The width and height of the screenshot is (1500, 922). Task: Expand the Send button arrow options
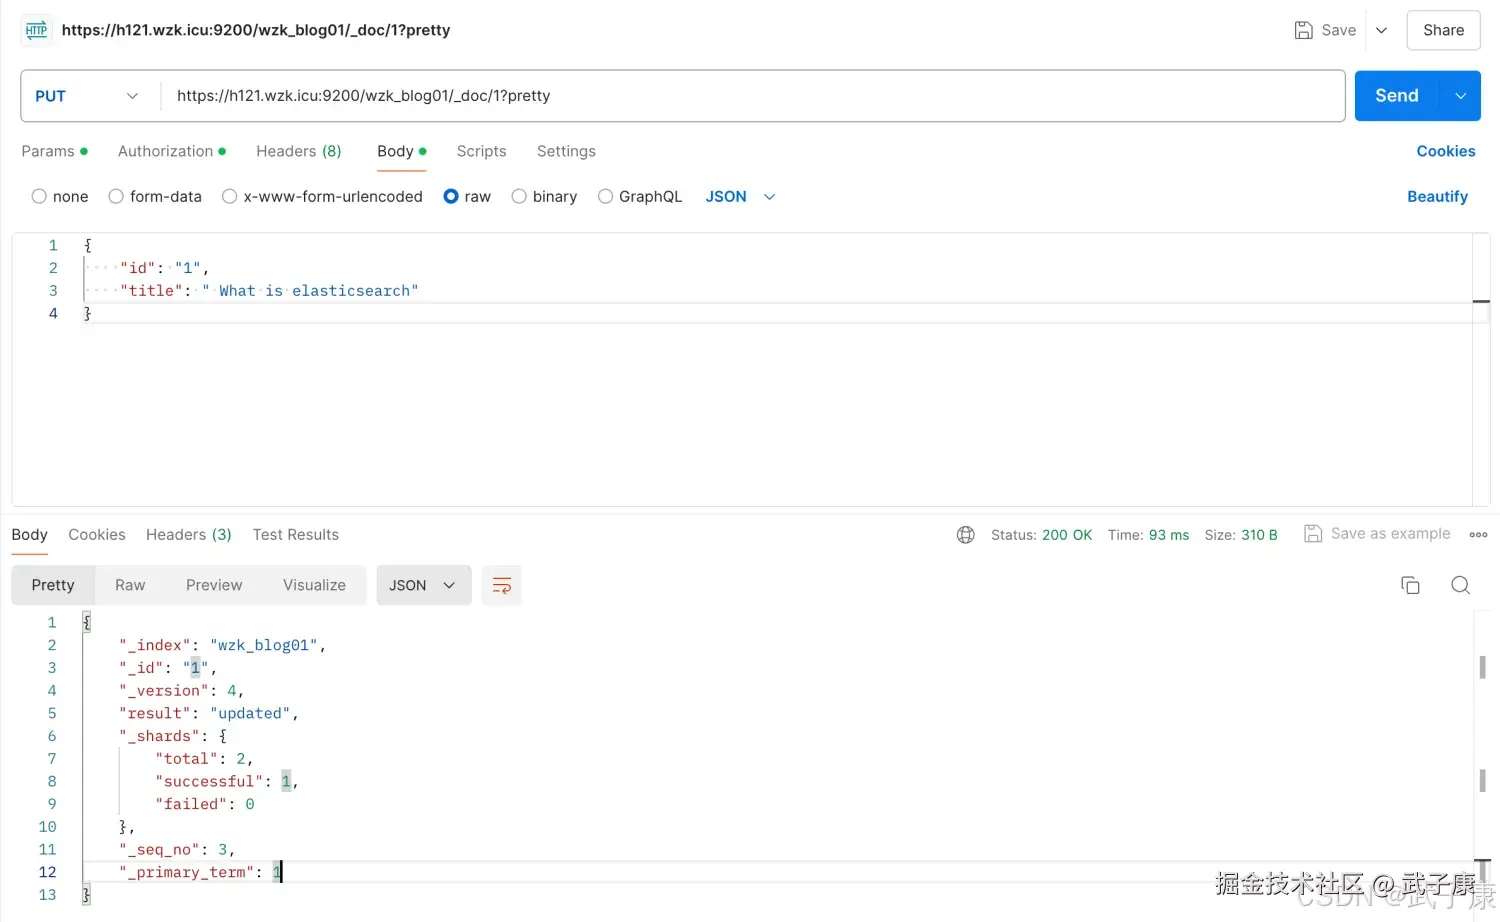tap(1460, 96)
